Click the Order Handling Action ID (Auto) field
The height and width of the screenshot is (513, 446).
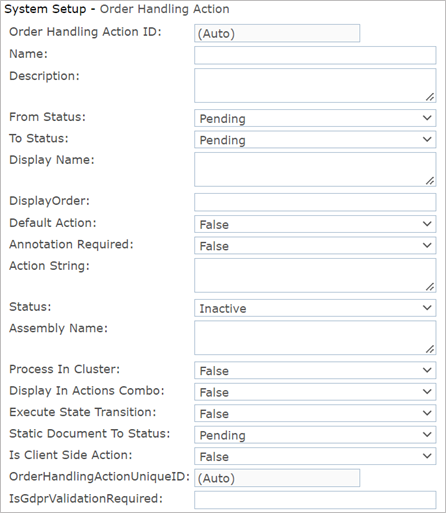pos(277,33)
